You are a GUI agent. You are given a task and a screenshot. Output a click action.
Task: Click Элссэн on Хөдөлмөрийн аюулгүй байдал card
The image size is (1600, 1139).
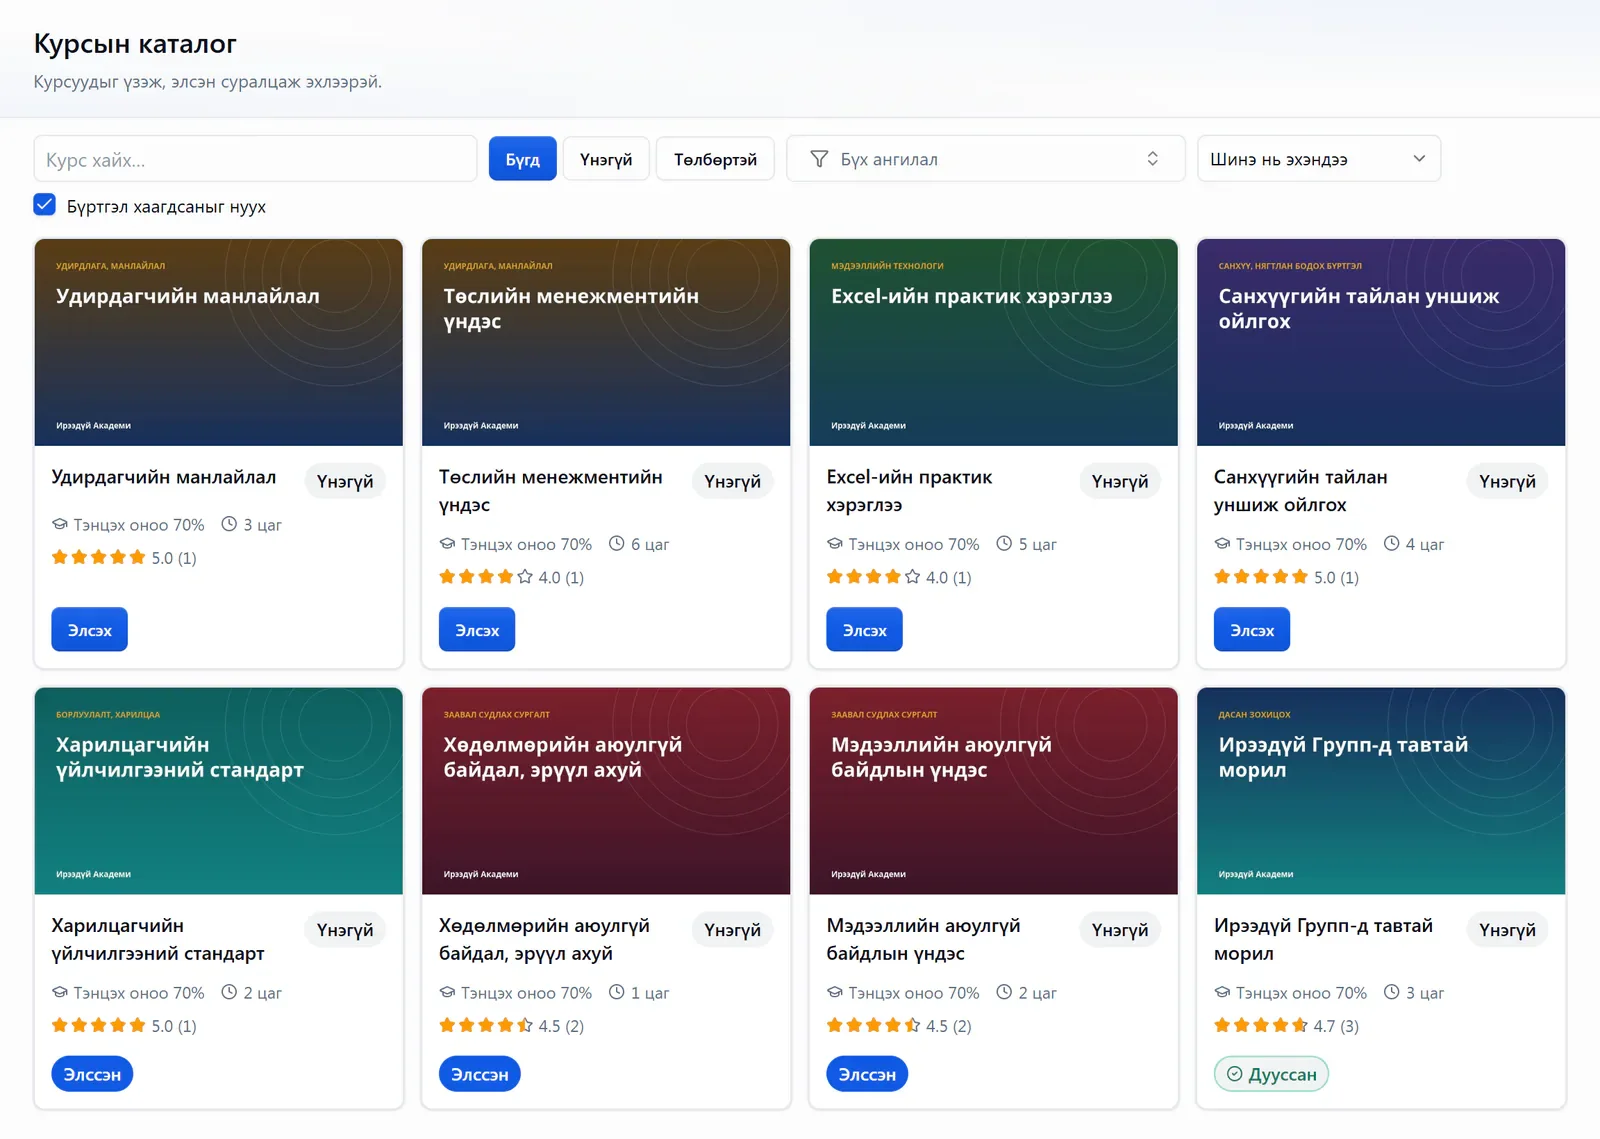click(x=479, y=1074)
